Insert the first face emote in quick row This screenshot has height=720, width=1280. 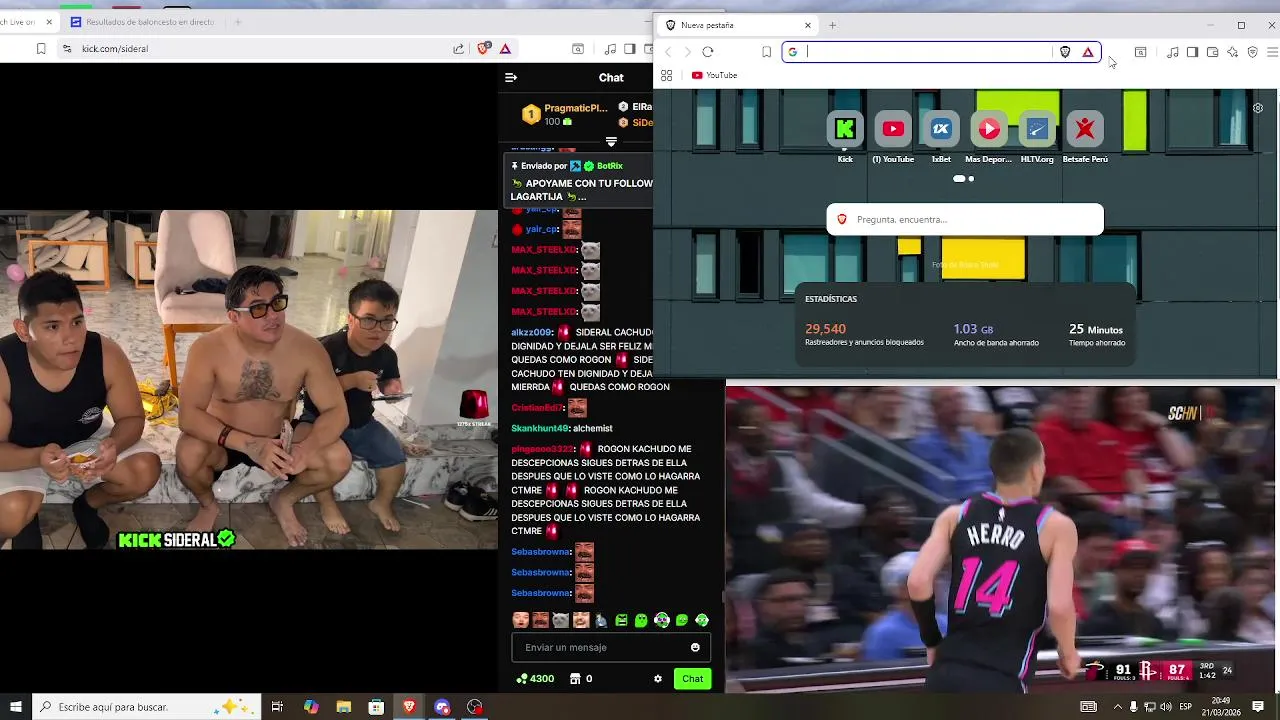tap(520, 620)
